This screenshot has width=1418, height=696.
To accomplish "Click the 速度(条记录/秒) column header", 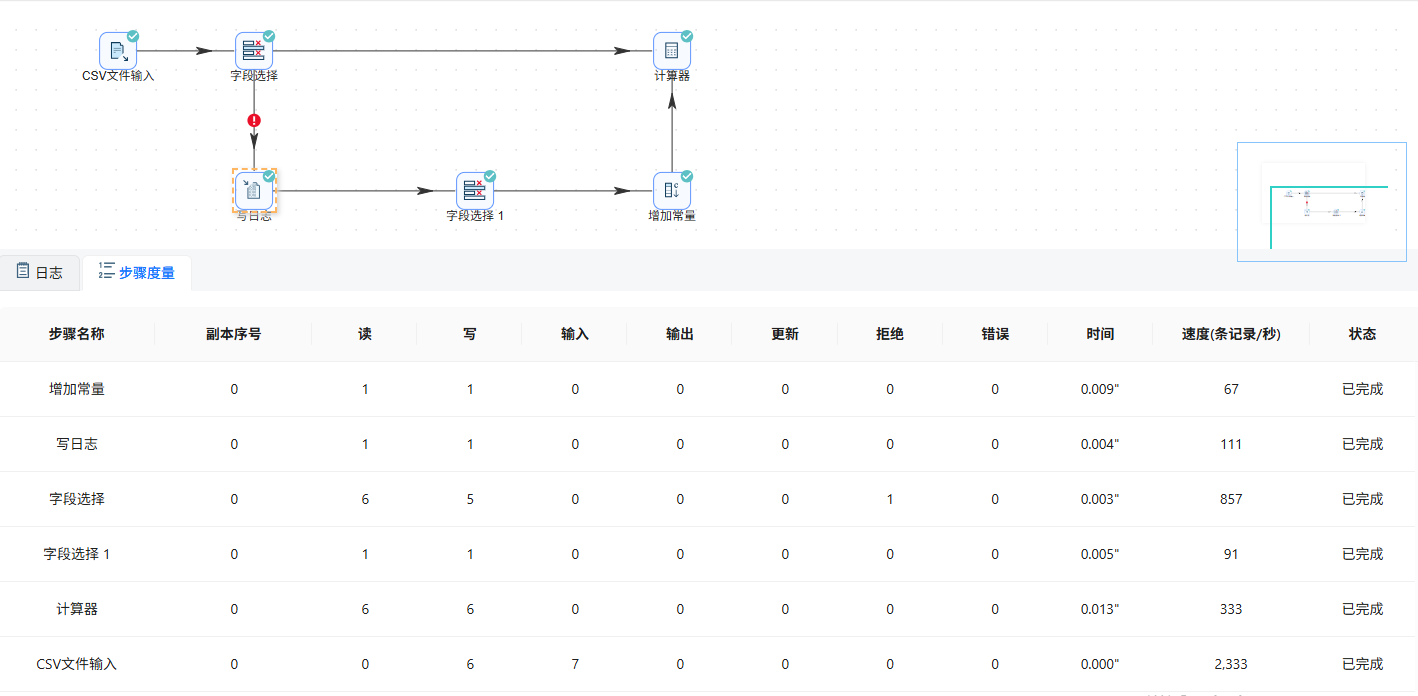I will (x=1231, y=334).
